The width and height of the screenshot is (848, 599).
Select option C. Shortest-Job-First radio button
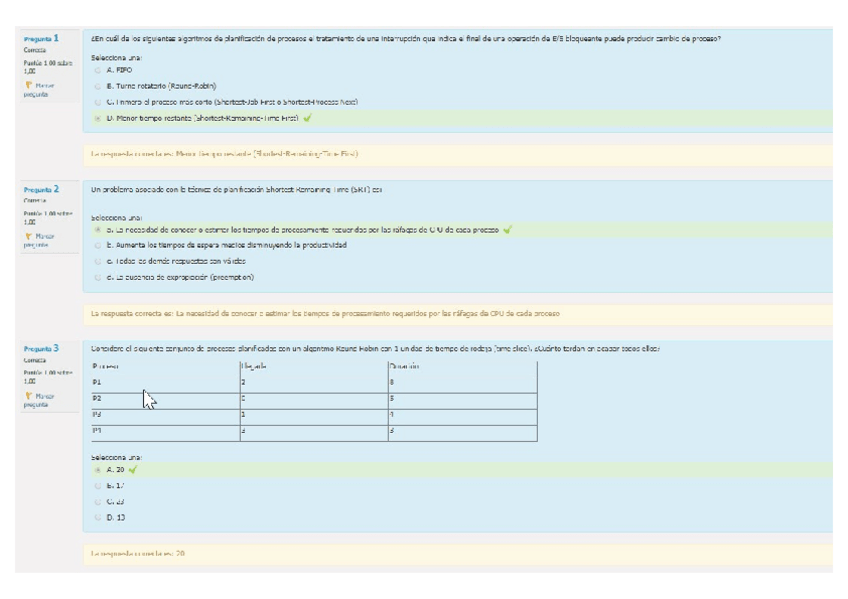98,102
